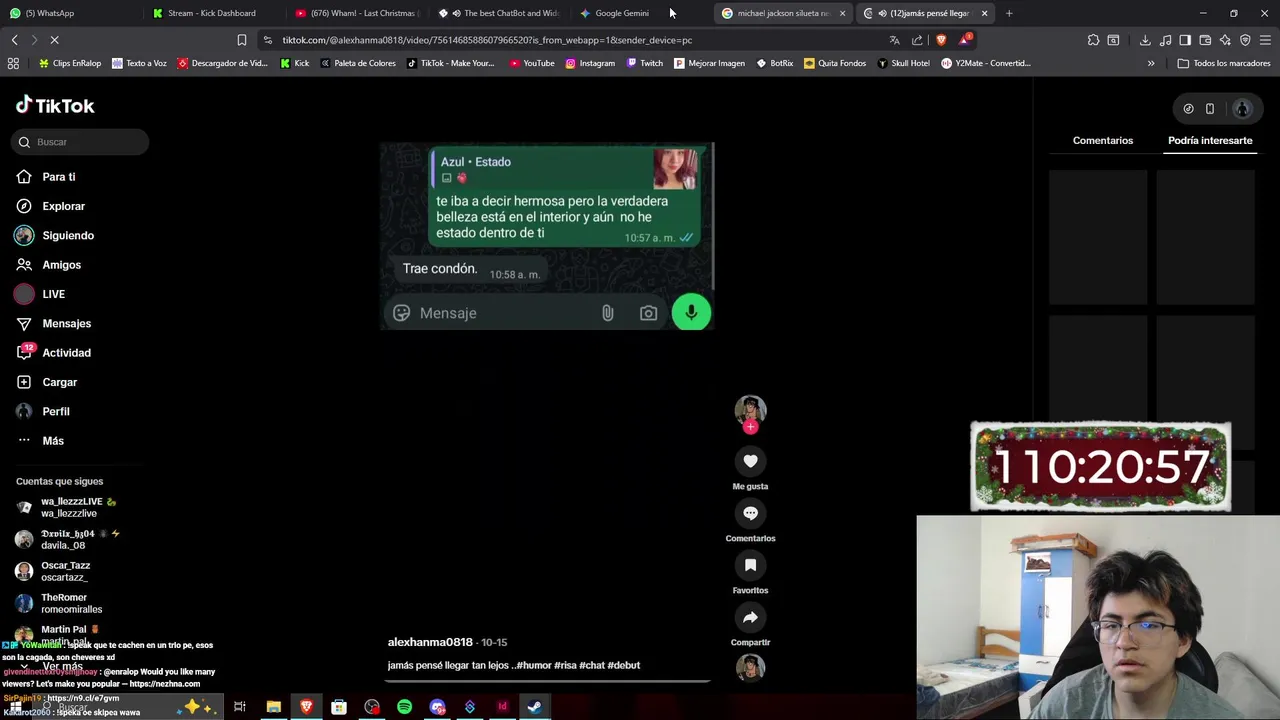Click the #chat hashtag

coord(592,665)
